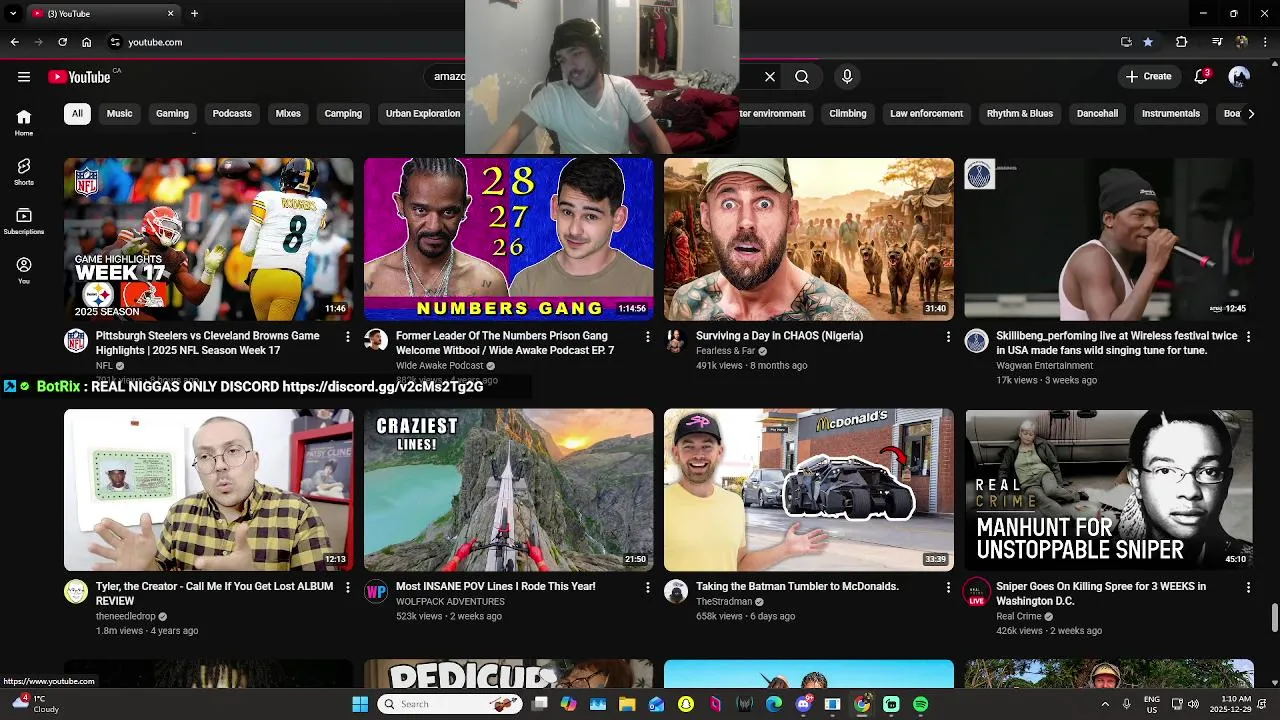Open the You section in the sidebar
Image resolution: width=1280 pixels, height=720 pixels.
coord(24,270)
